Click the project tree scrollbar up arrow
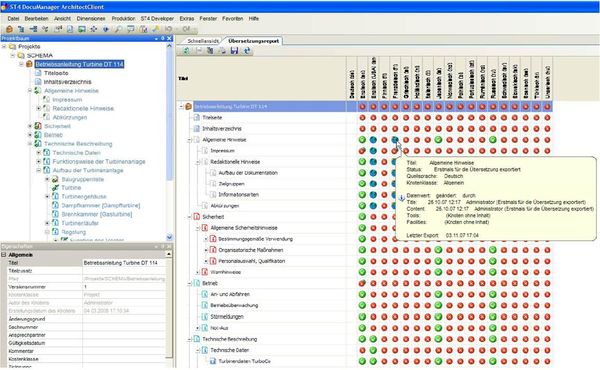Image resolution: width=600 pixels, height=370 pixels. pos(169,46)
